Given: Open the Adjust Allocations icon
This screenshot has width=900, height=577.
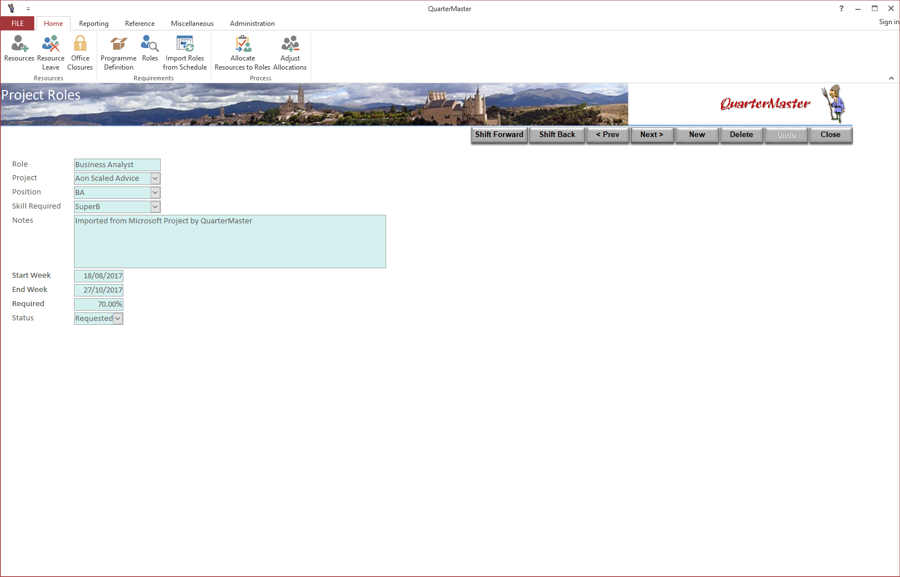Looking at the screenshot, I should [x=290, y=53].
